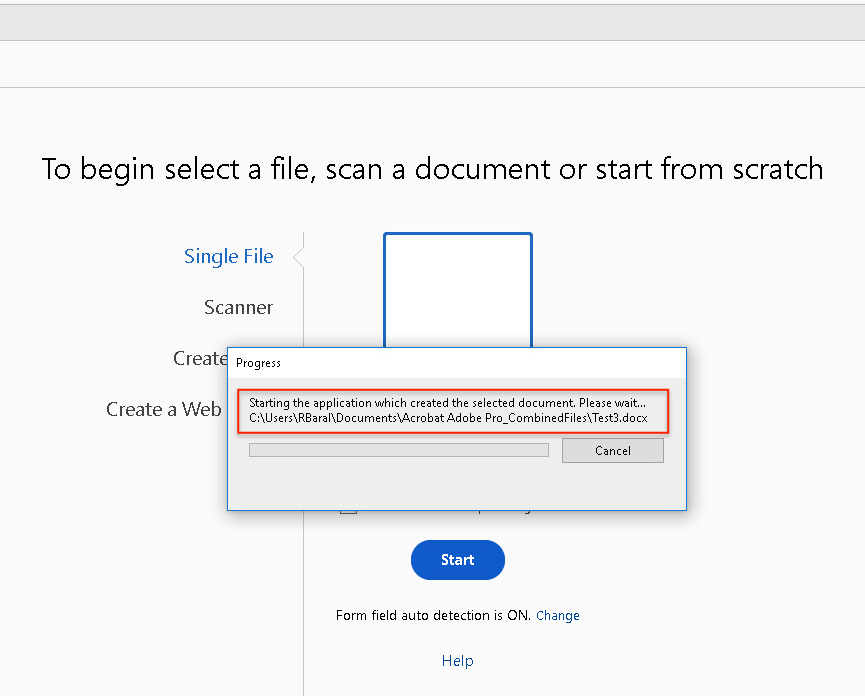Click the blank toolbar strip above the heading
865x696 pixels.
click(432, 64)
